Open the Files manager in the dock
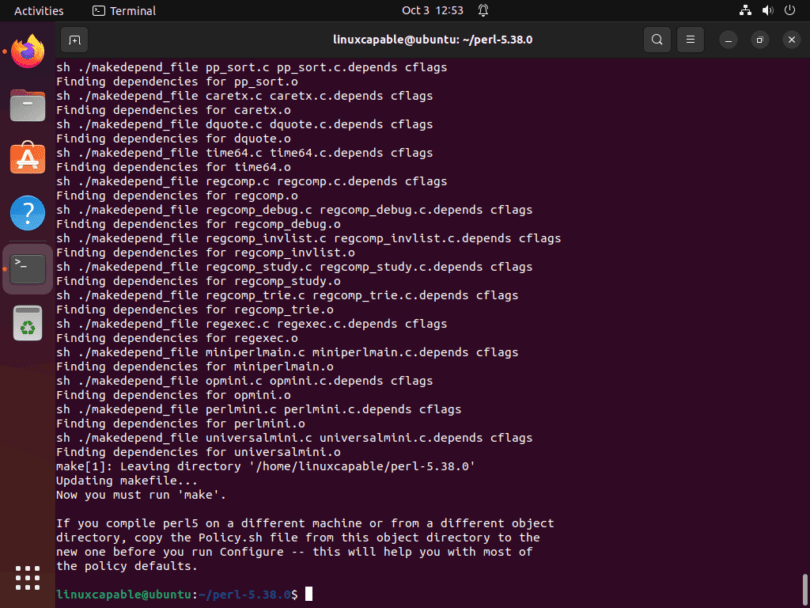The width and height of the screenshot is (810, 608). (x=28, y=105)
